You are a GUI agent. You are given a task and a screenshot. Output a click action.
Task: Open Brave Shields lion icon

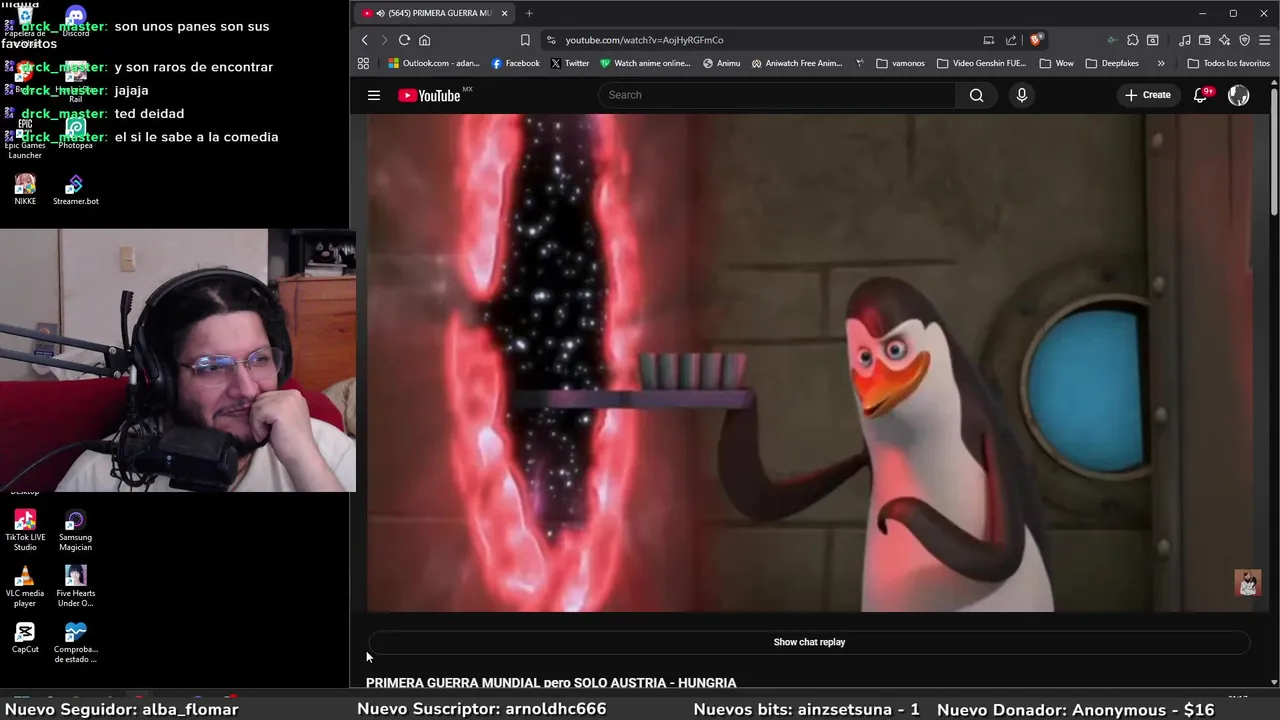[1036, 40]
